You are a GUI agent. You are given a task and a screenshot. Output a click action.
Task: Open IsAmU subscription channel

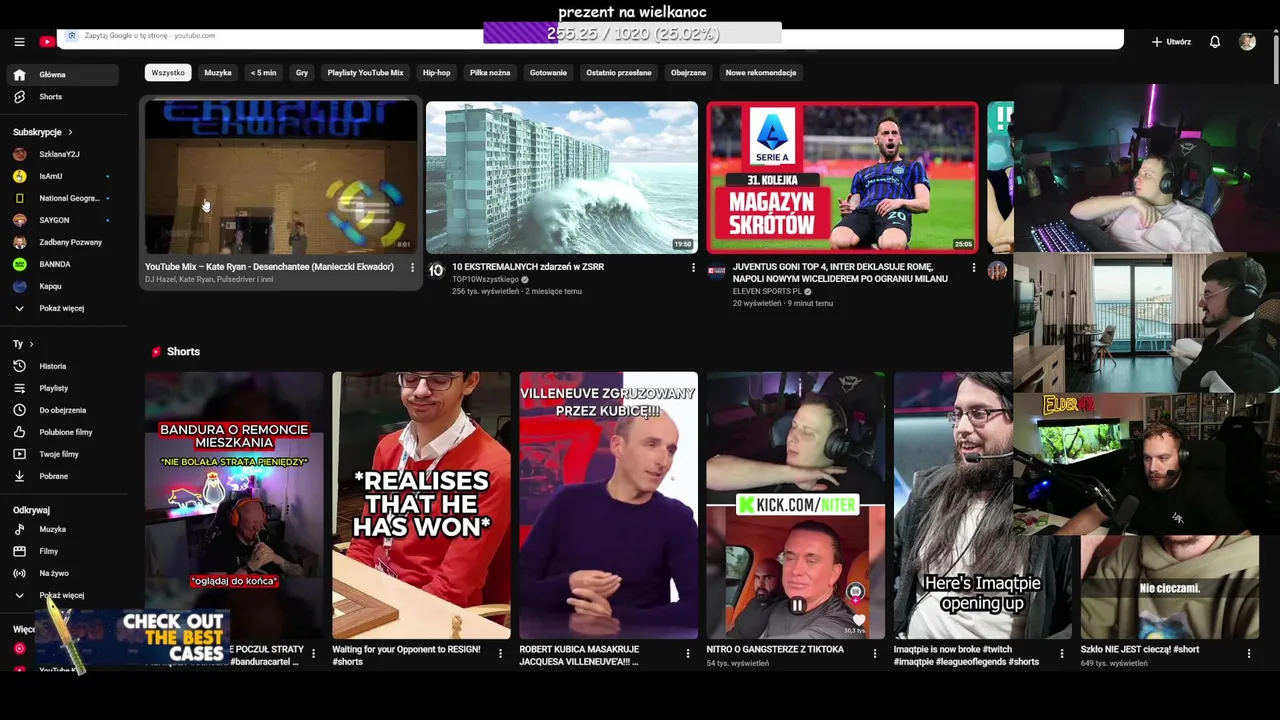(50, 176)
